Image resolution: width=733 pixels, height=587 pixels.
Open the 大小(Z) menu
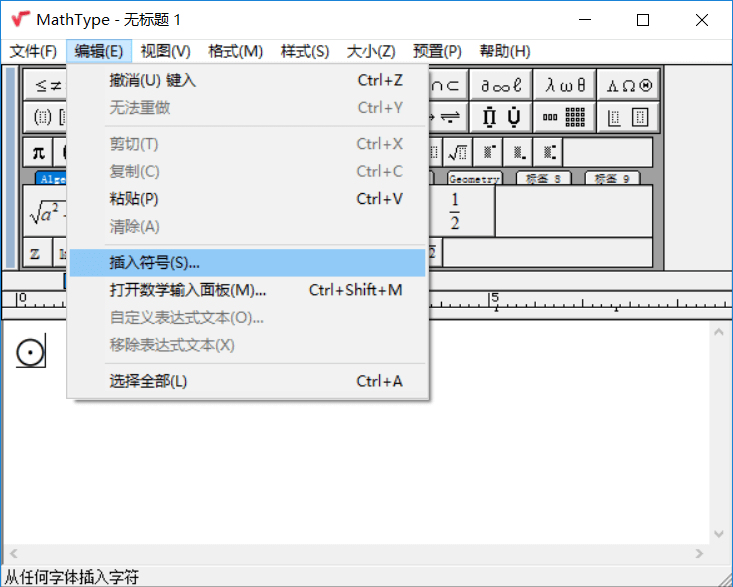[370, 51]
